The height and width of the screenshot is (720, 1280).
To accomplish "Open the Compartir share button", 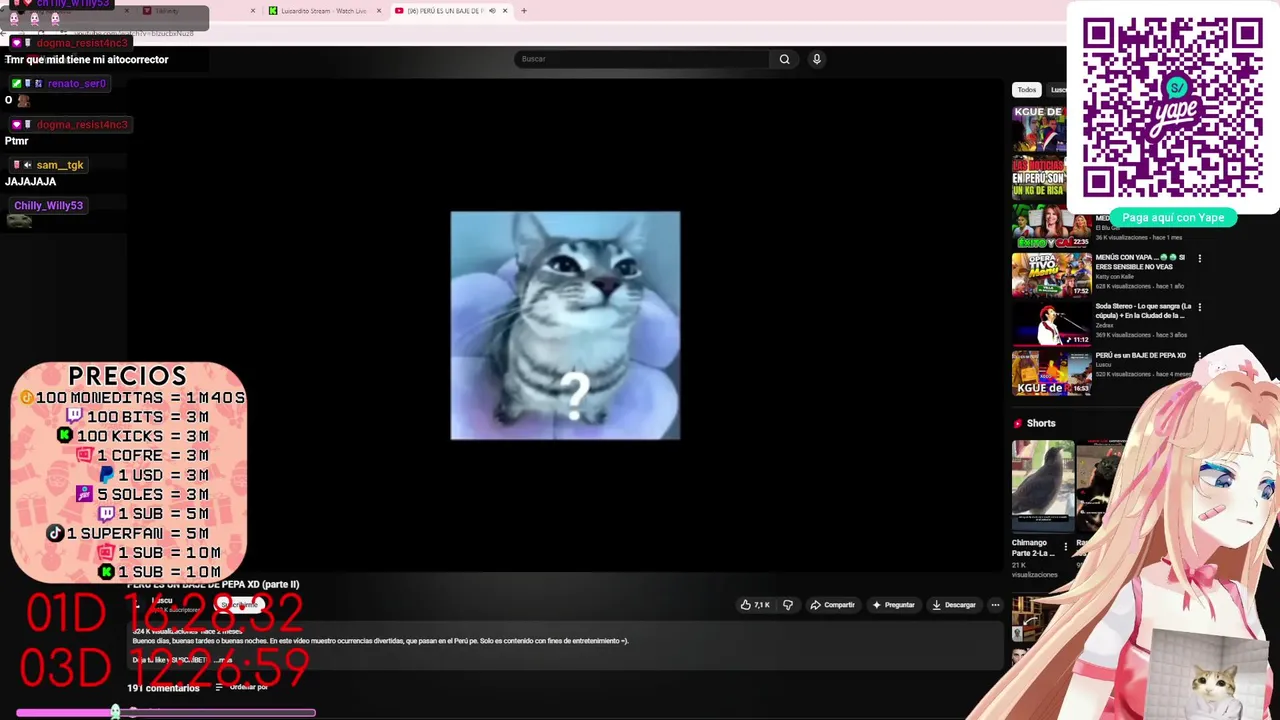I will click(832, 605).
